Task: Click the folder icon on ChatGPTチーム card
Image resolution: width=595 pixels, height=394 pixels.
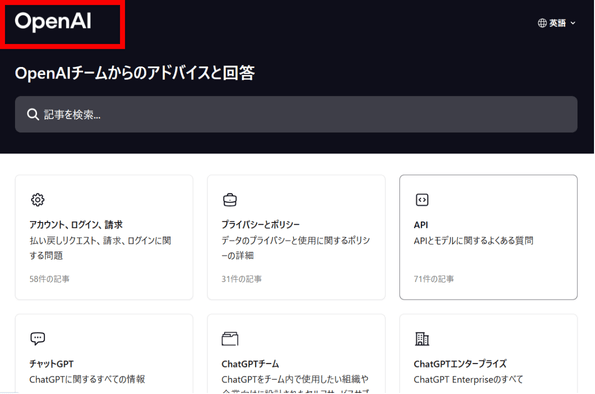Action: tap(230, 339)
